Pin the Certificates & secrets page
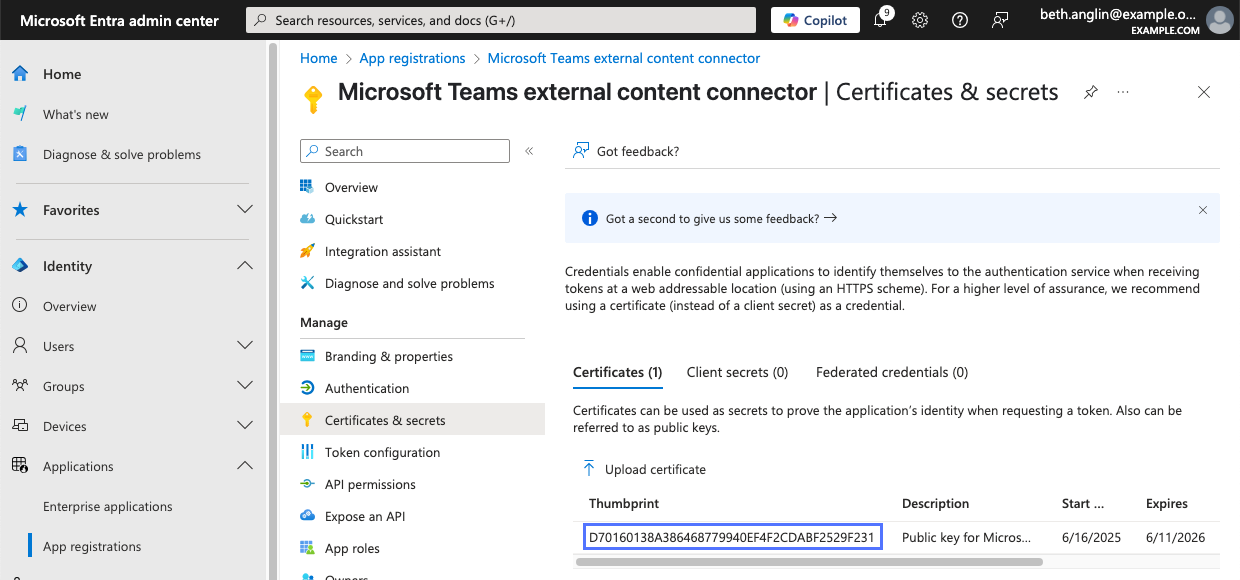 (1091, 92)
